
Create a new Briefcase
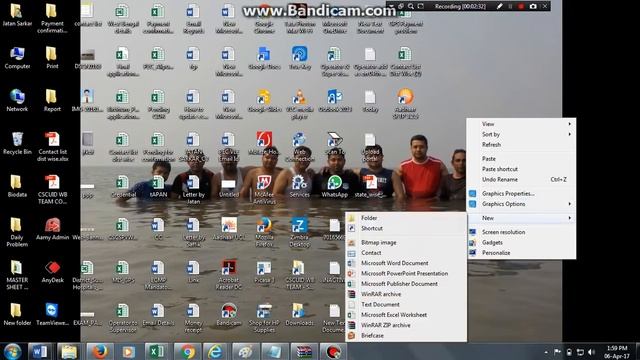pos(406,336)
